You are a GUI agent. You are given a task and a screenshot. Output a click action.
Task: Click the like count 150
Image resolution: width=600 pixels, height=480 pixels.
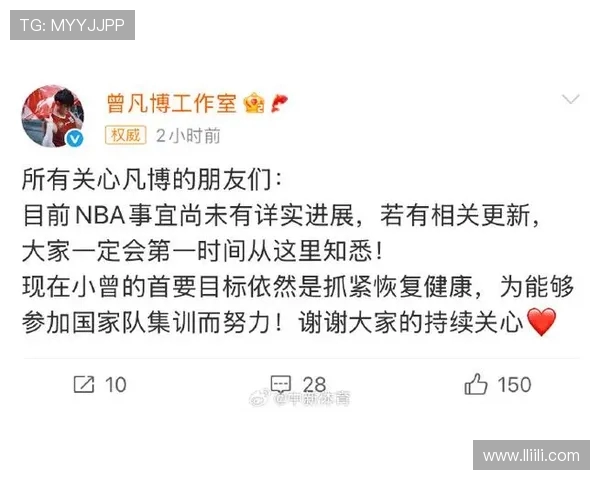[x=514, y=384]
